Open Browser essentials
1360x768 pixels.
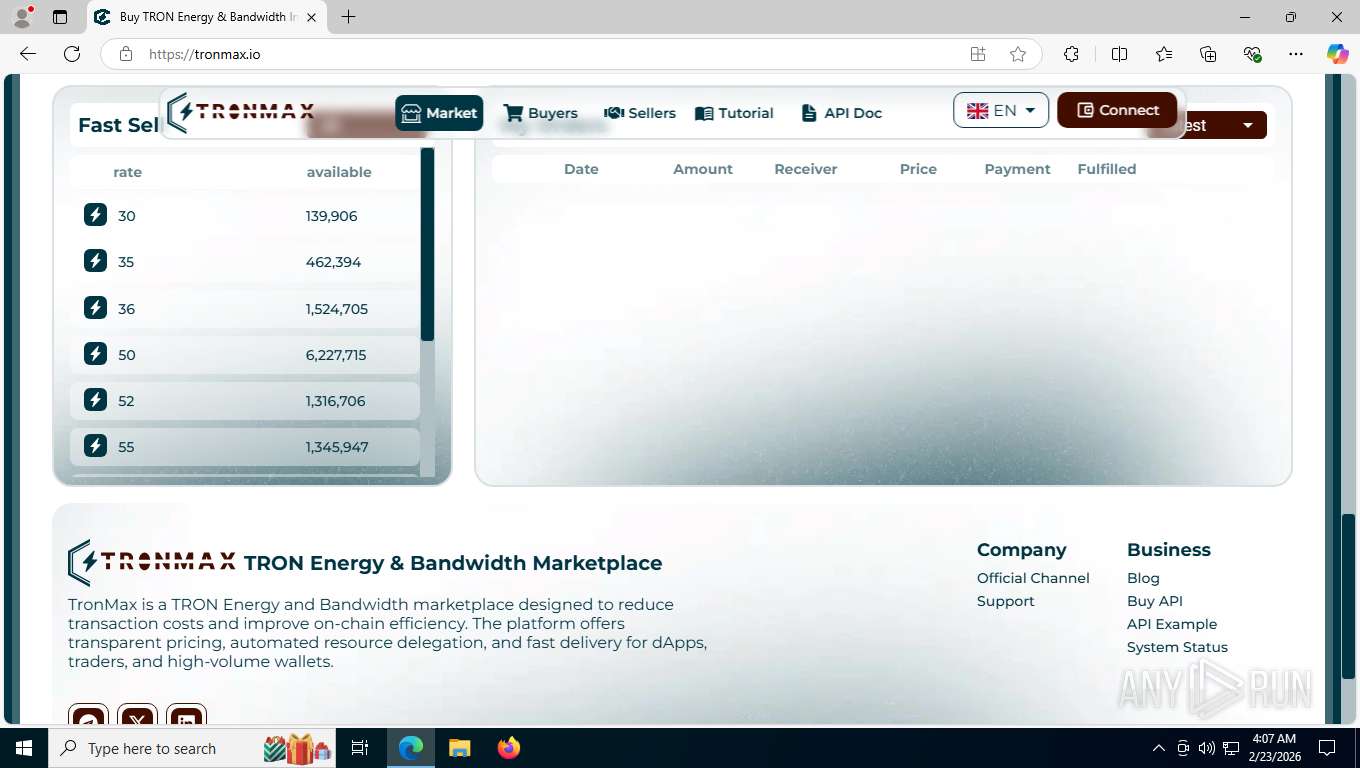pyautogui.click(x=1252, y=54)
